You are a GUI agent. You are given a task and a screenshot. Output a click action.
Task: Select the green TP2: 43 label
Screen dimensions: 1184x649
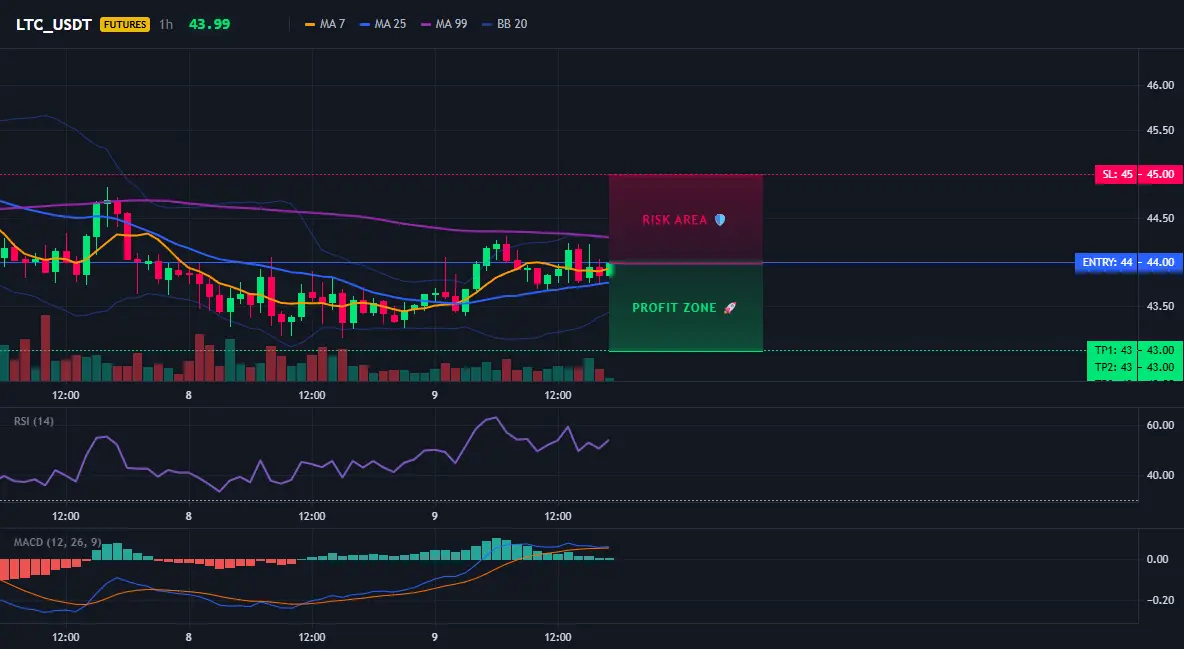1113,367
